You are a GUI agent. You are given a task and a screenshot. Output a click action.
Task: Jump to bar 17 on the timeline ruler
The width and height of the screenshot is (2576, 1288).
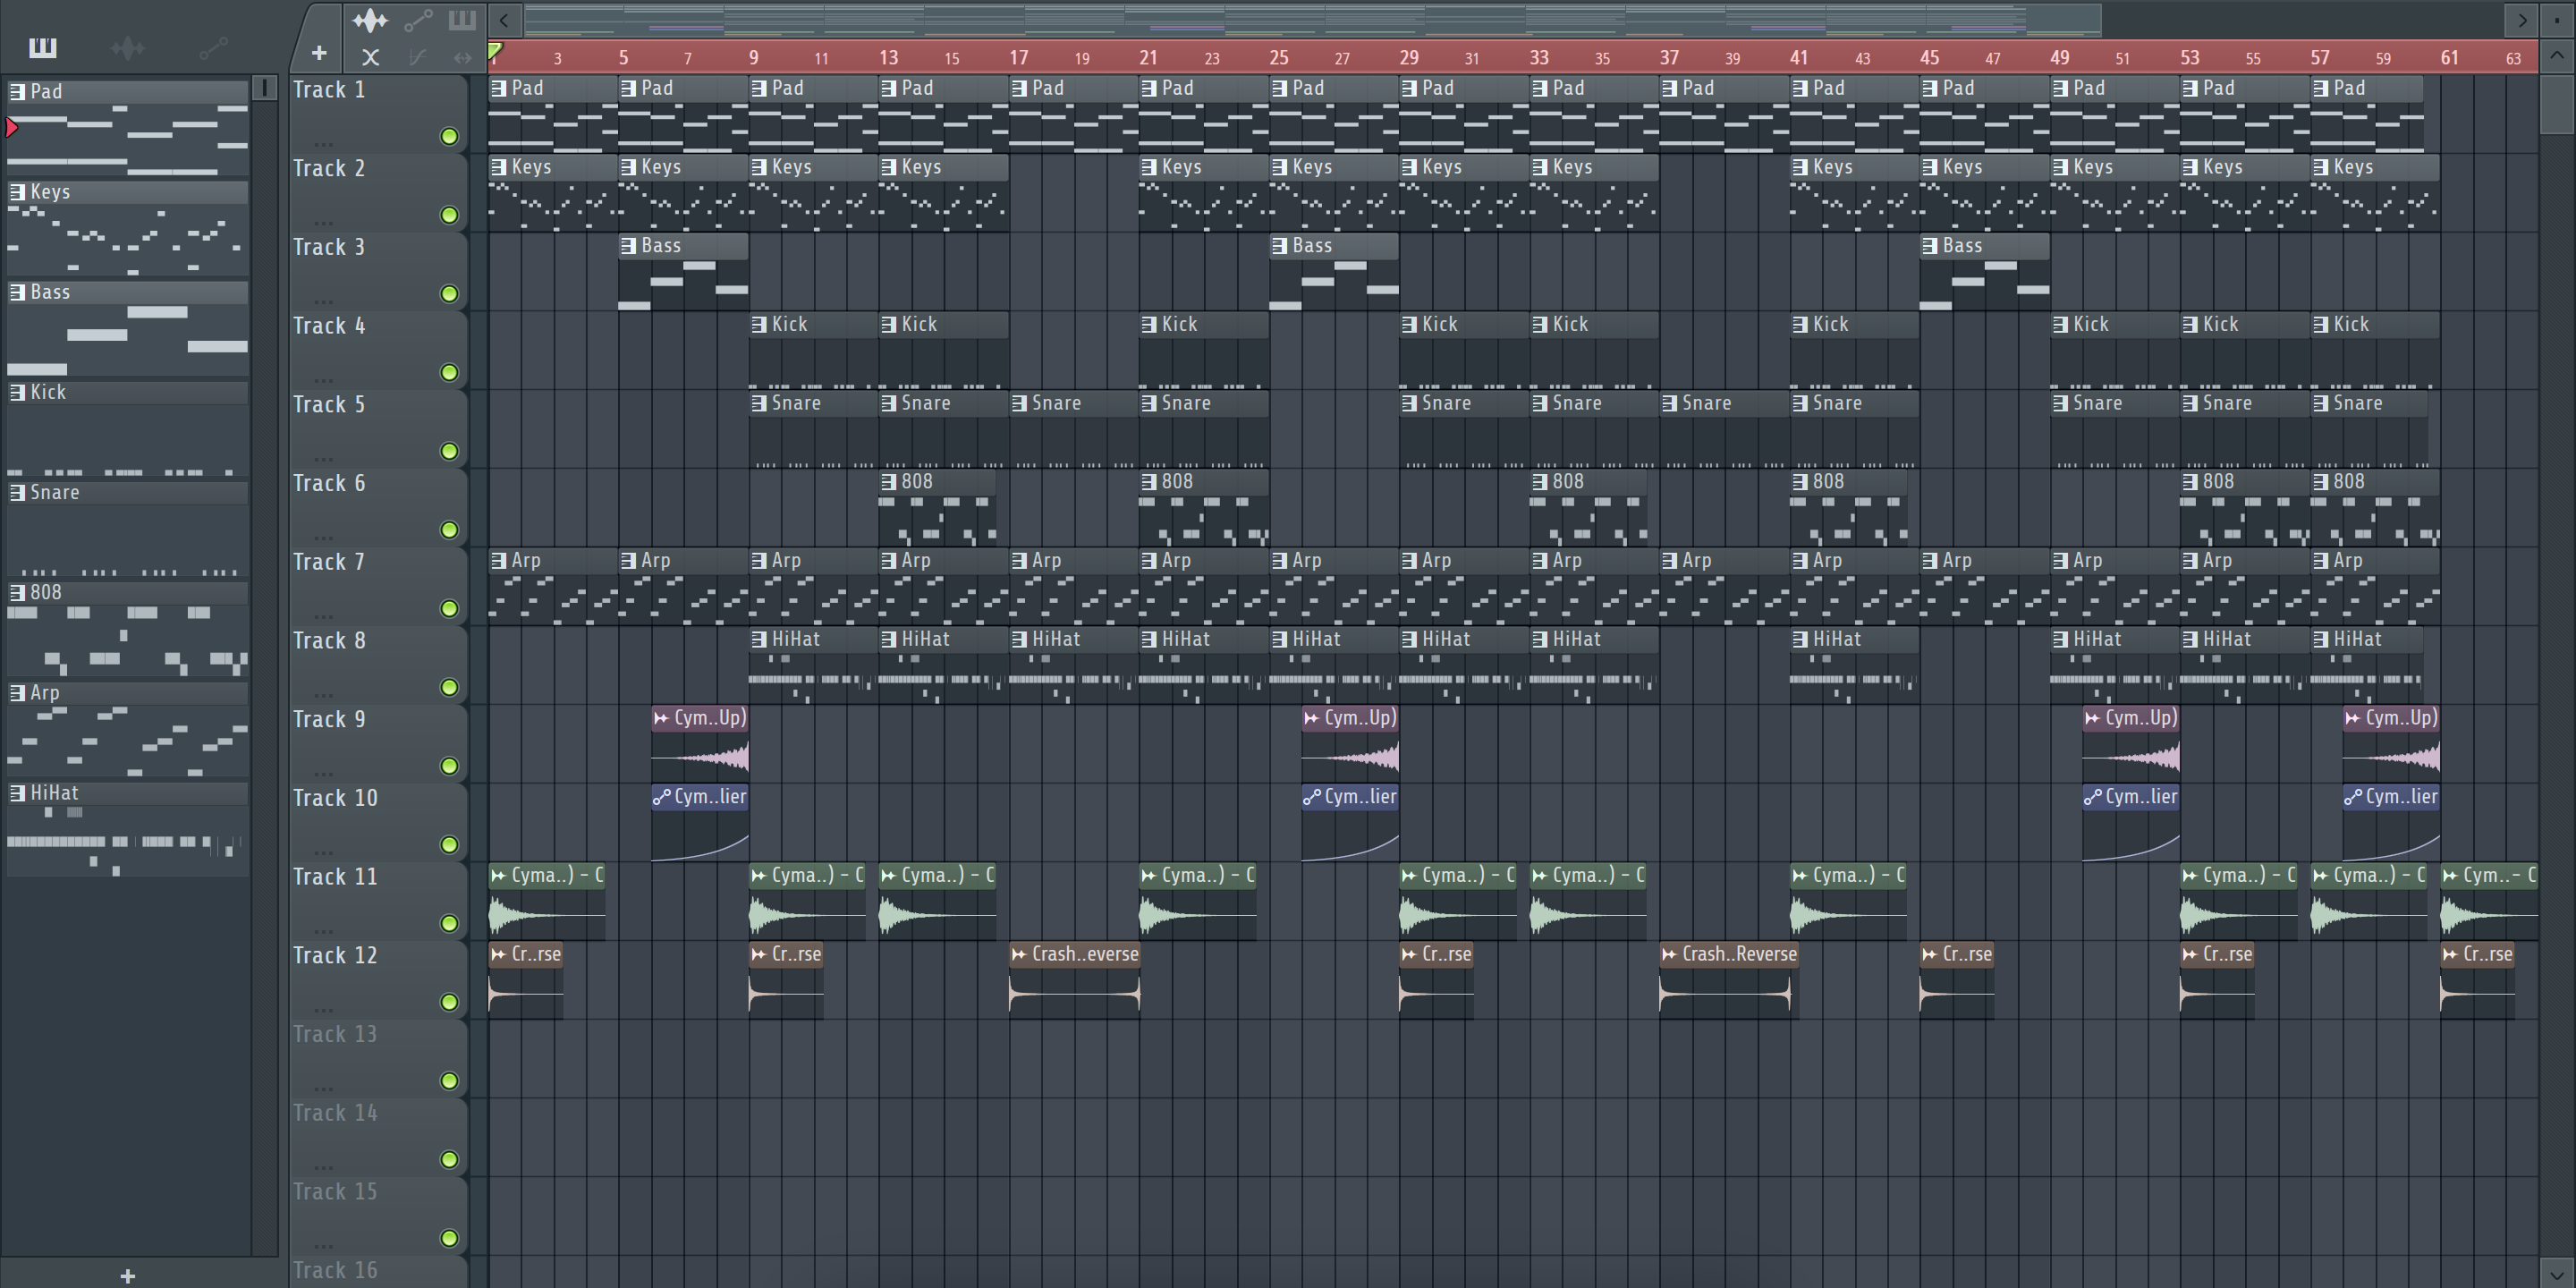1019,58
